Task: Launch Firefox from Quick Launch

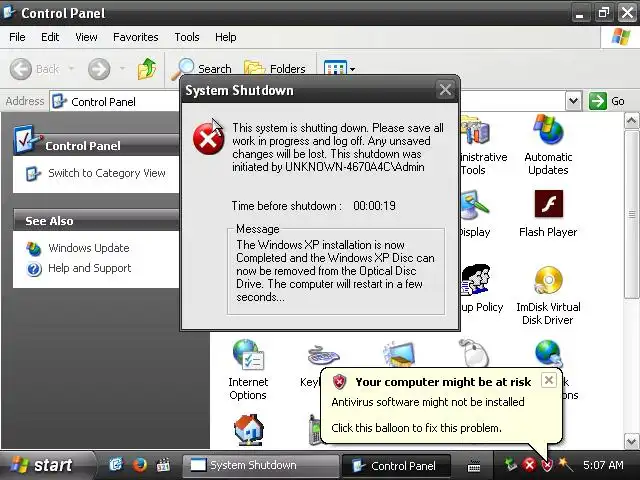Action: click(140, 464)
